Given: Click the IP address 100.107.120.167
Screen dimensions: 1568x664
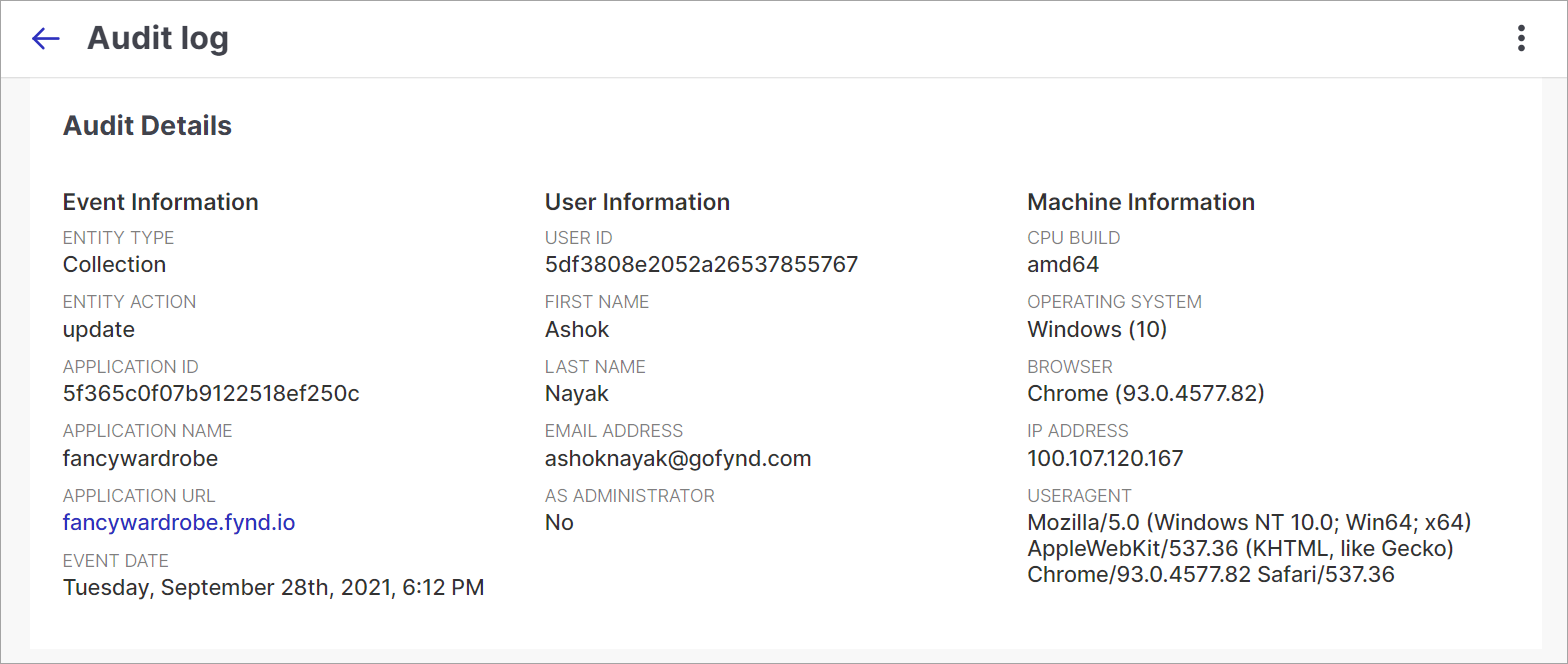Looking at the screenshot, I should pos(1105,459).
